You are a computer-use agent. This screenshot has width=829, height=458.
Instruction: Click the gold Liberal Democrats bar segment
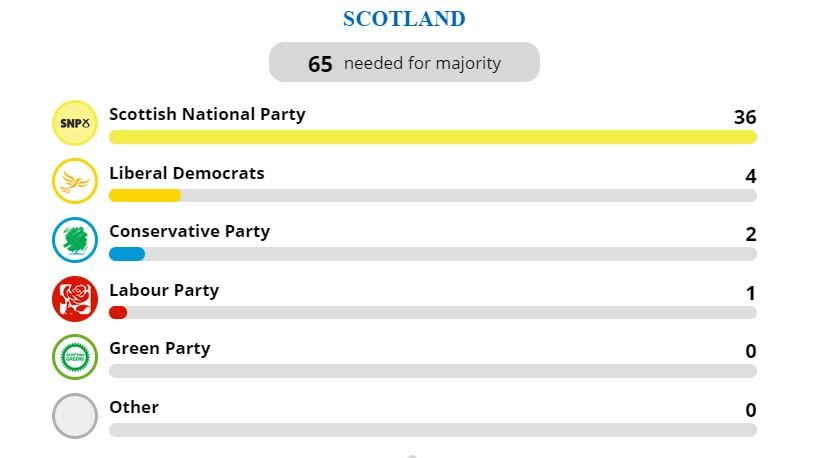(145, 196)
